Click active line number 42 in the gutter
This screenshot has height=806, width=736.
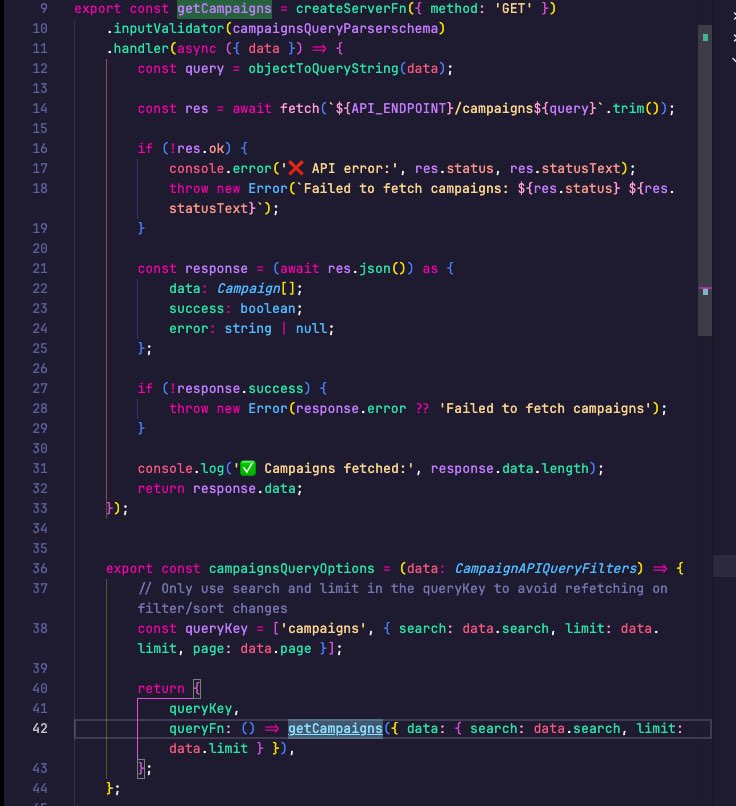tap(40, 728)
